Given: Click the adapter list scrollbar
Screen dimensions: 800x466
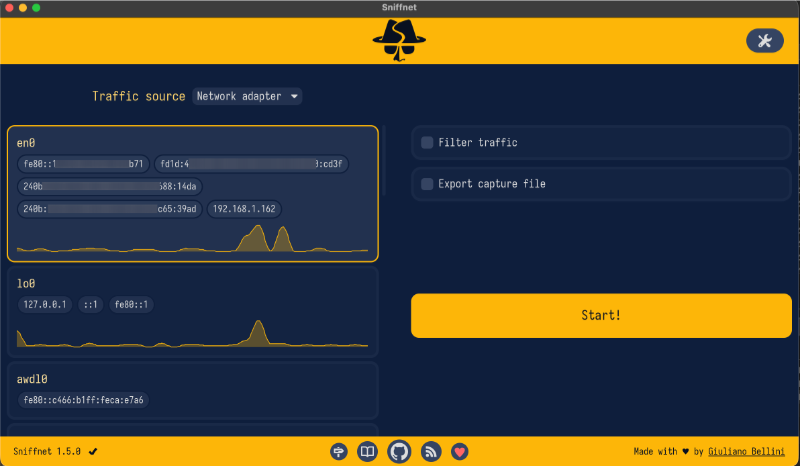Looking at the screenshot, I should point(384,161).
